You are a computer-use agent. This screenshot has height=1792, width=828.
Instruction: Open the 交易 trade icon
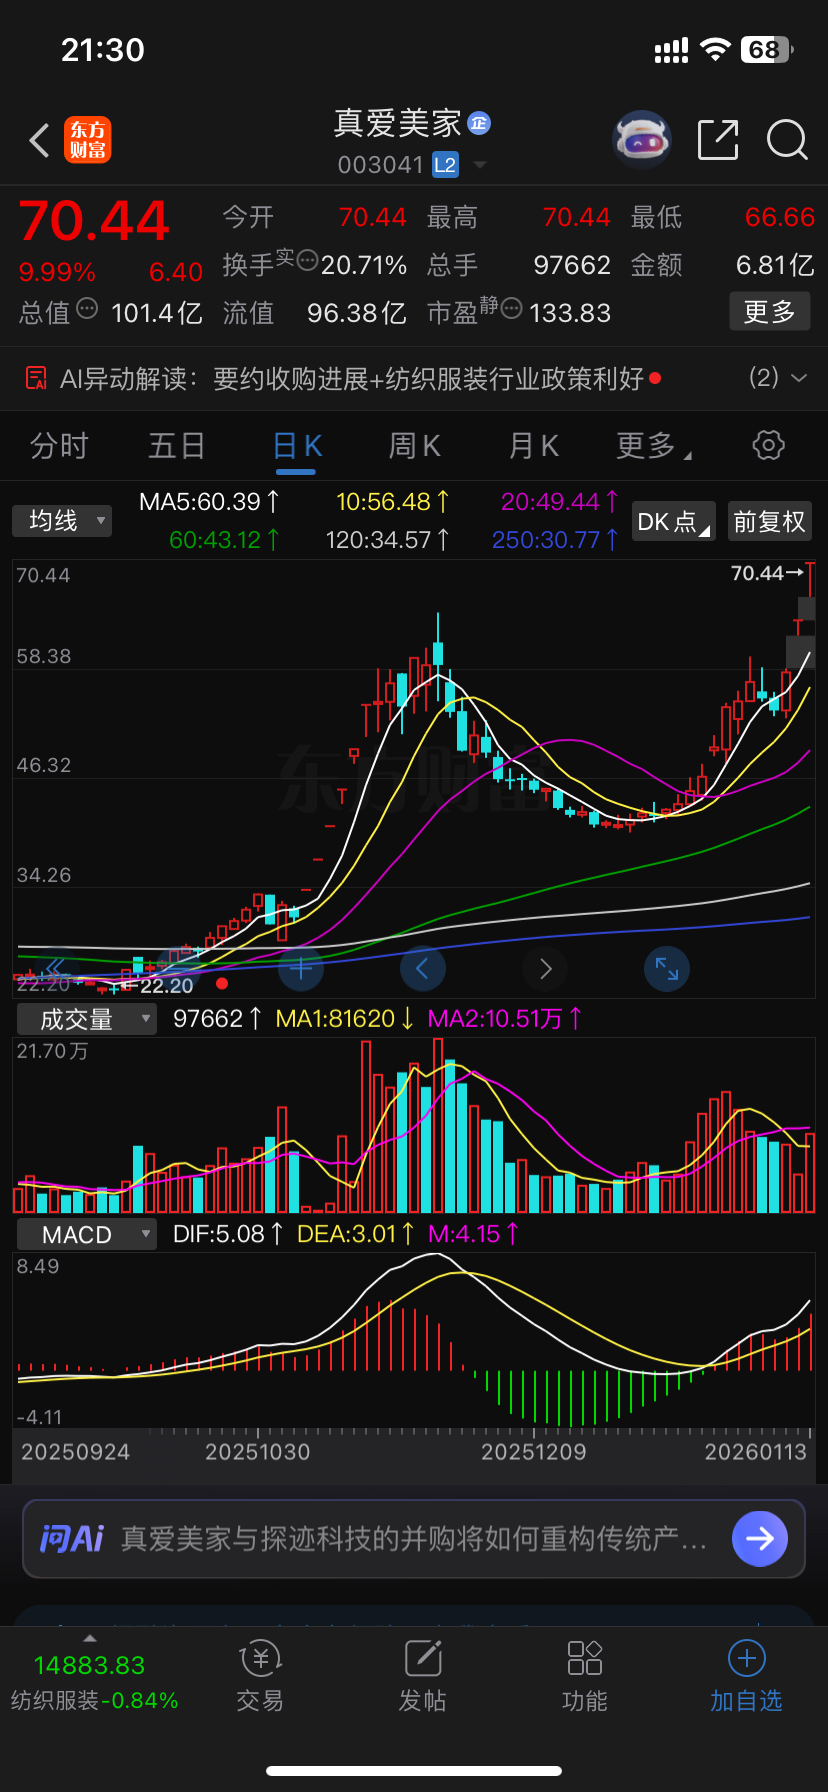click(260, 1677)
